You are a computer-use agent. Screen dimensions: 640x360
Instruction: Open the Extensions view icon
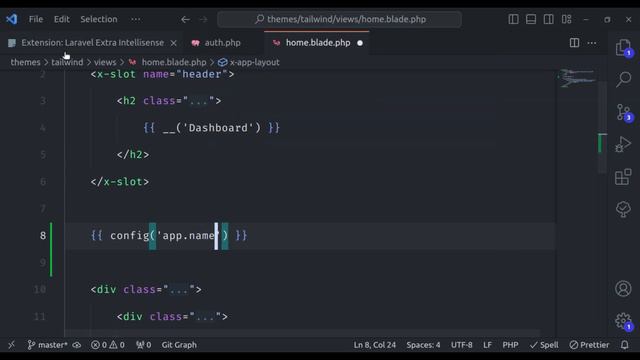pyautogui.click(x=623, y=177)
